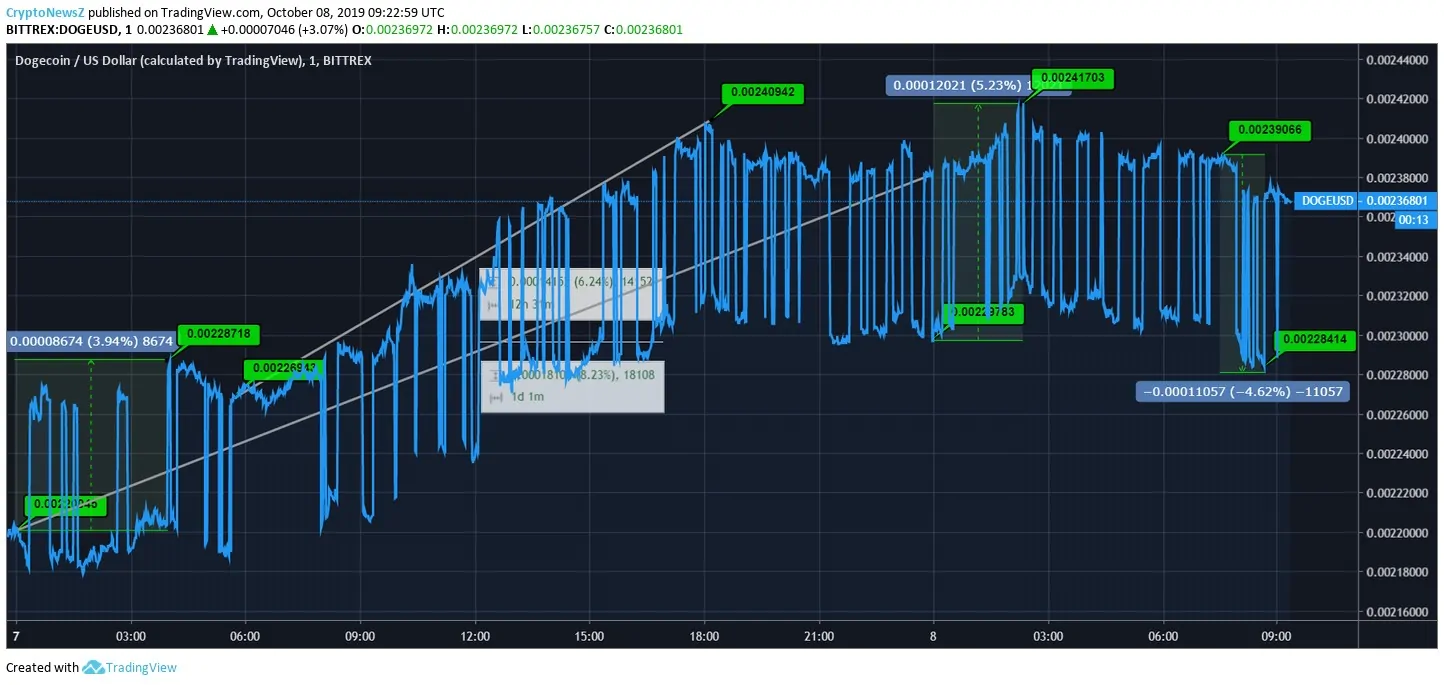Click the 0.00224000 price axis label
The height and width of the screenshot is (685, 1444).
(1395, 454)
